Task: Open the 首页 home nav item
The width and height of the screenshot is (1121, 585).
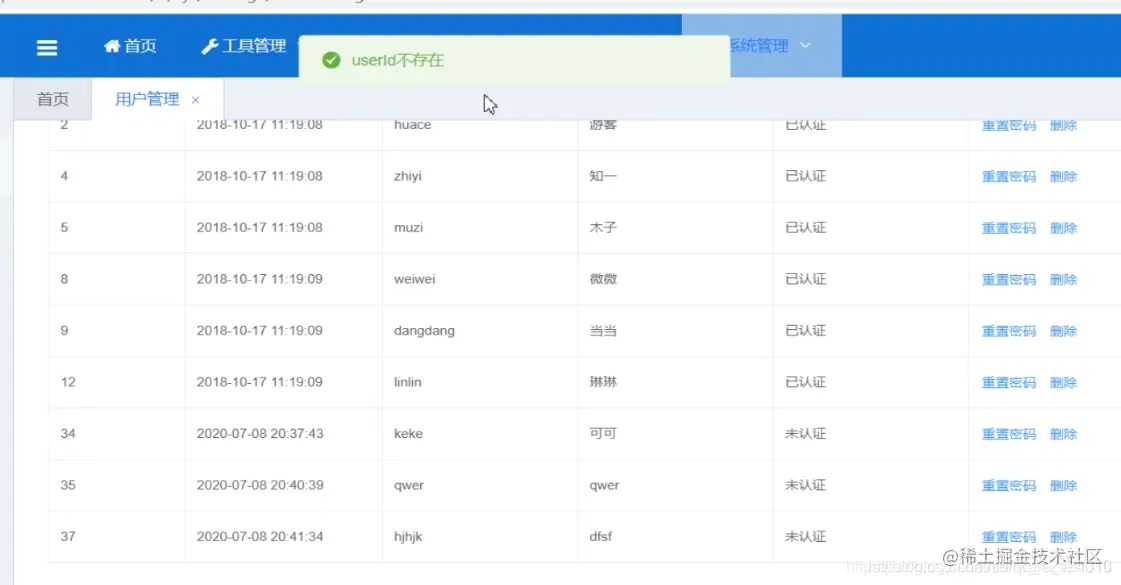Action: point(129,46)
